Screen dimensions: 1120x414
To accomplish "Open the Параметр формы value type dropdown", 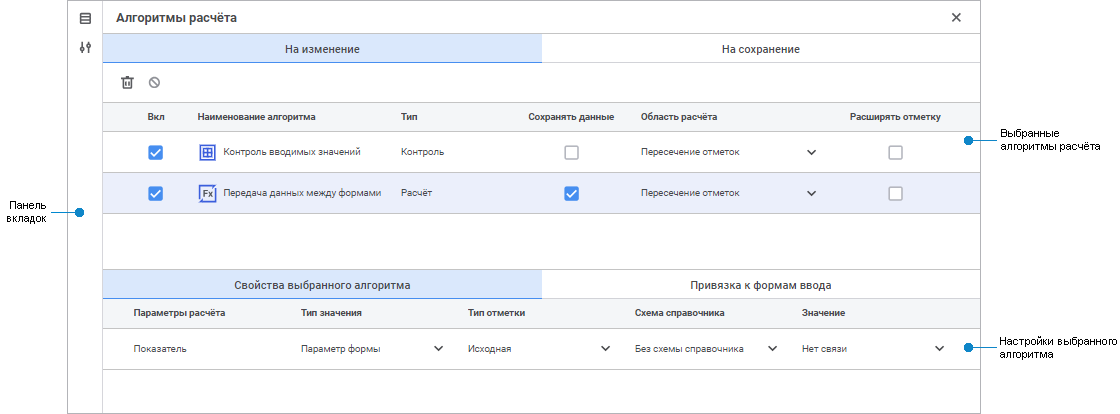I will point(438,349).
